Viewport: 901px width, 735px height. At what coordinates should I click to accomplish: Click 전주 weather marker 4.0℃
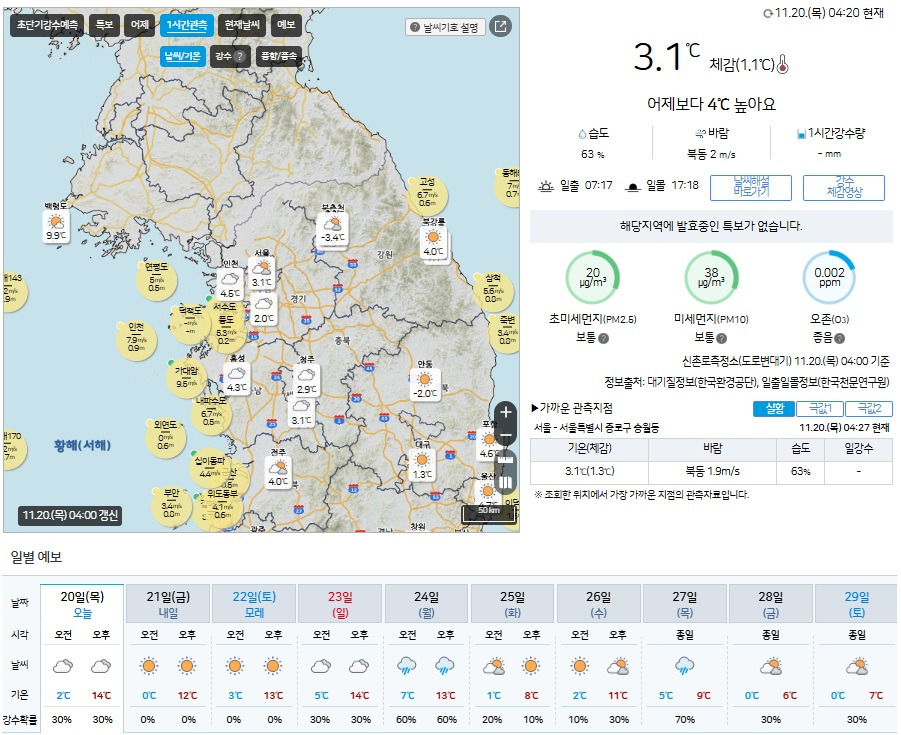click(x=278, y=473)
